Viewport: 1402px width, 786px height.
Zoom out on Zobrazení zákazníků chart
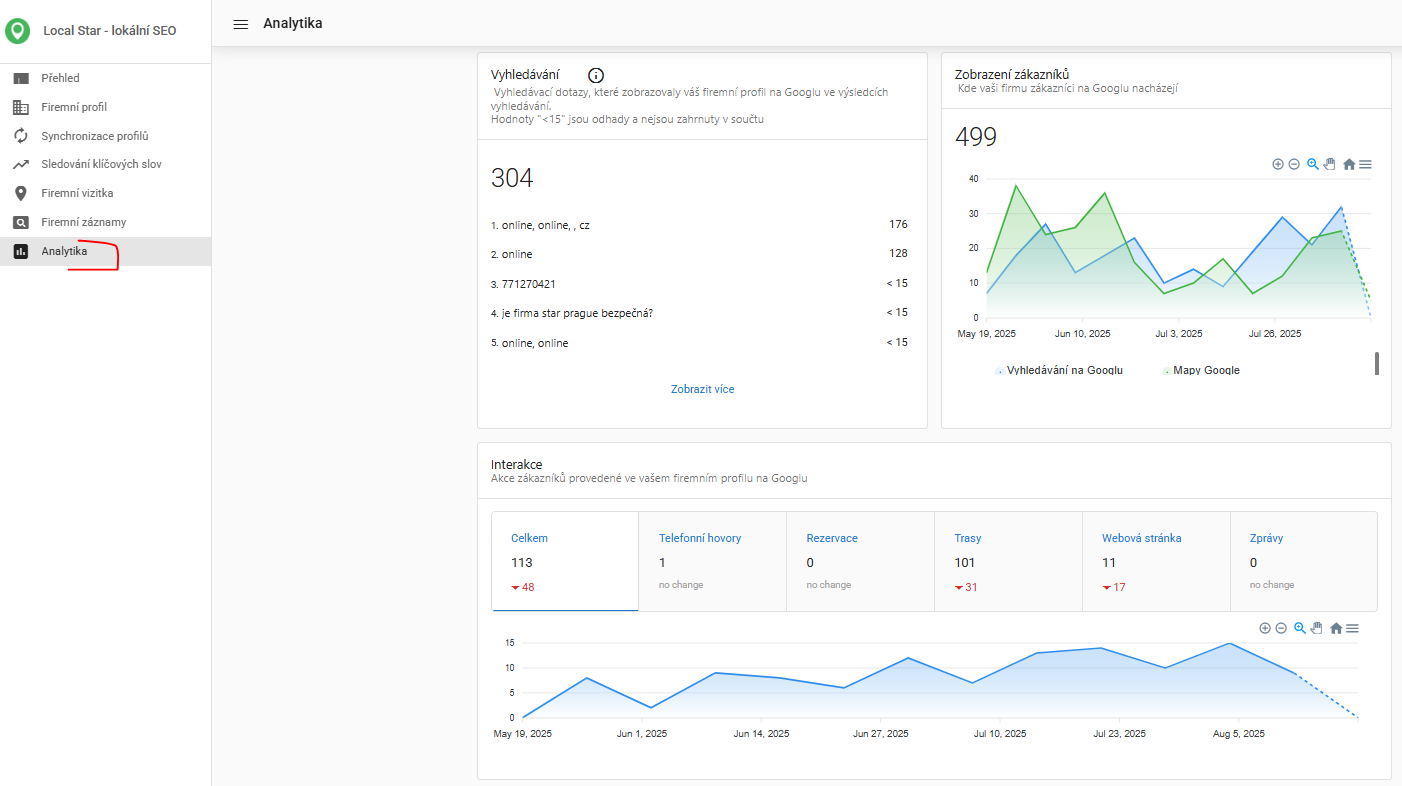pos(1294,164)
